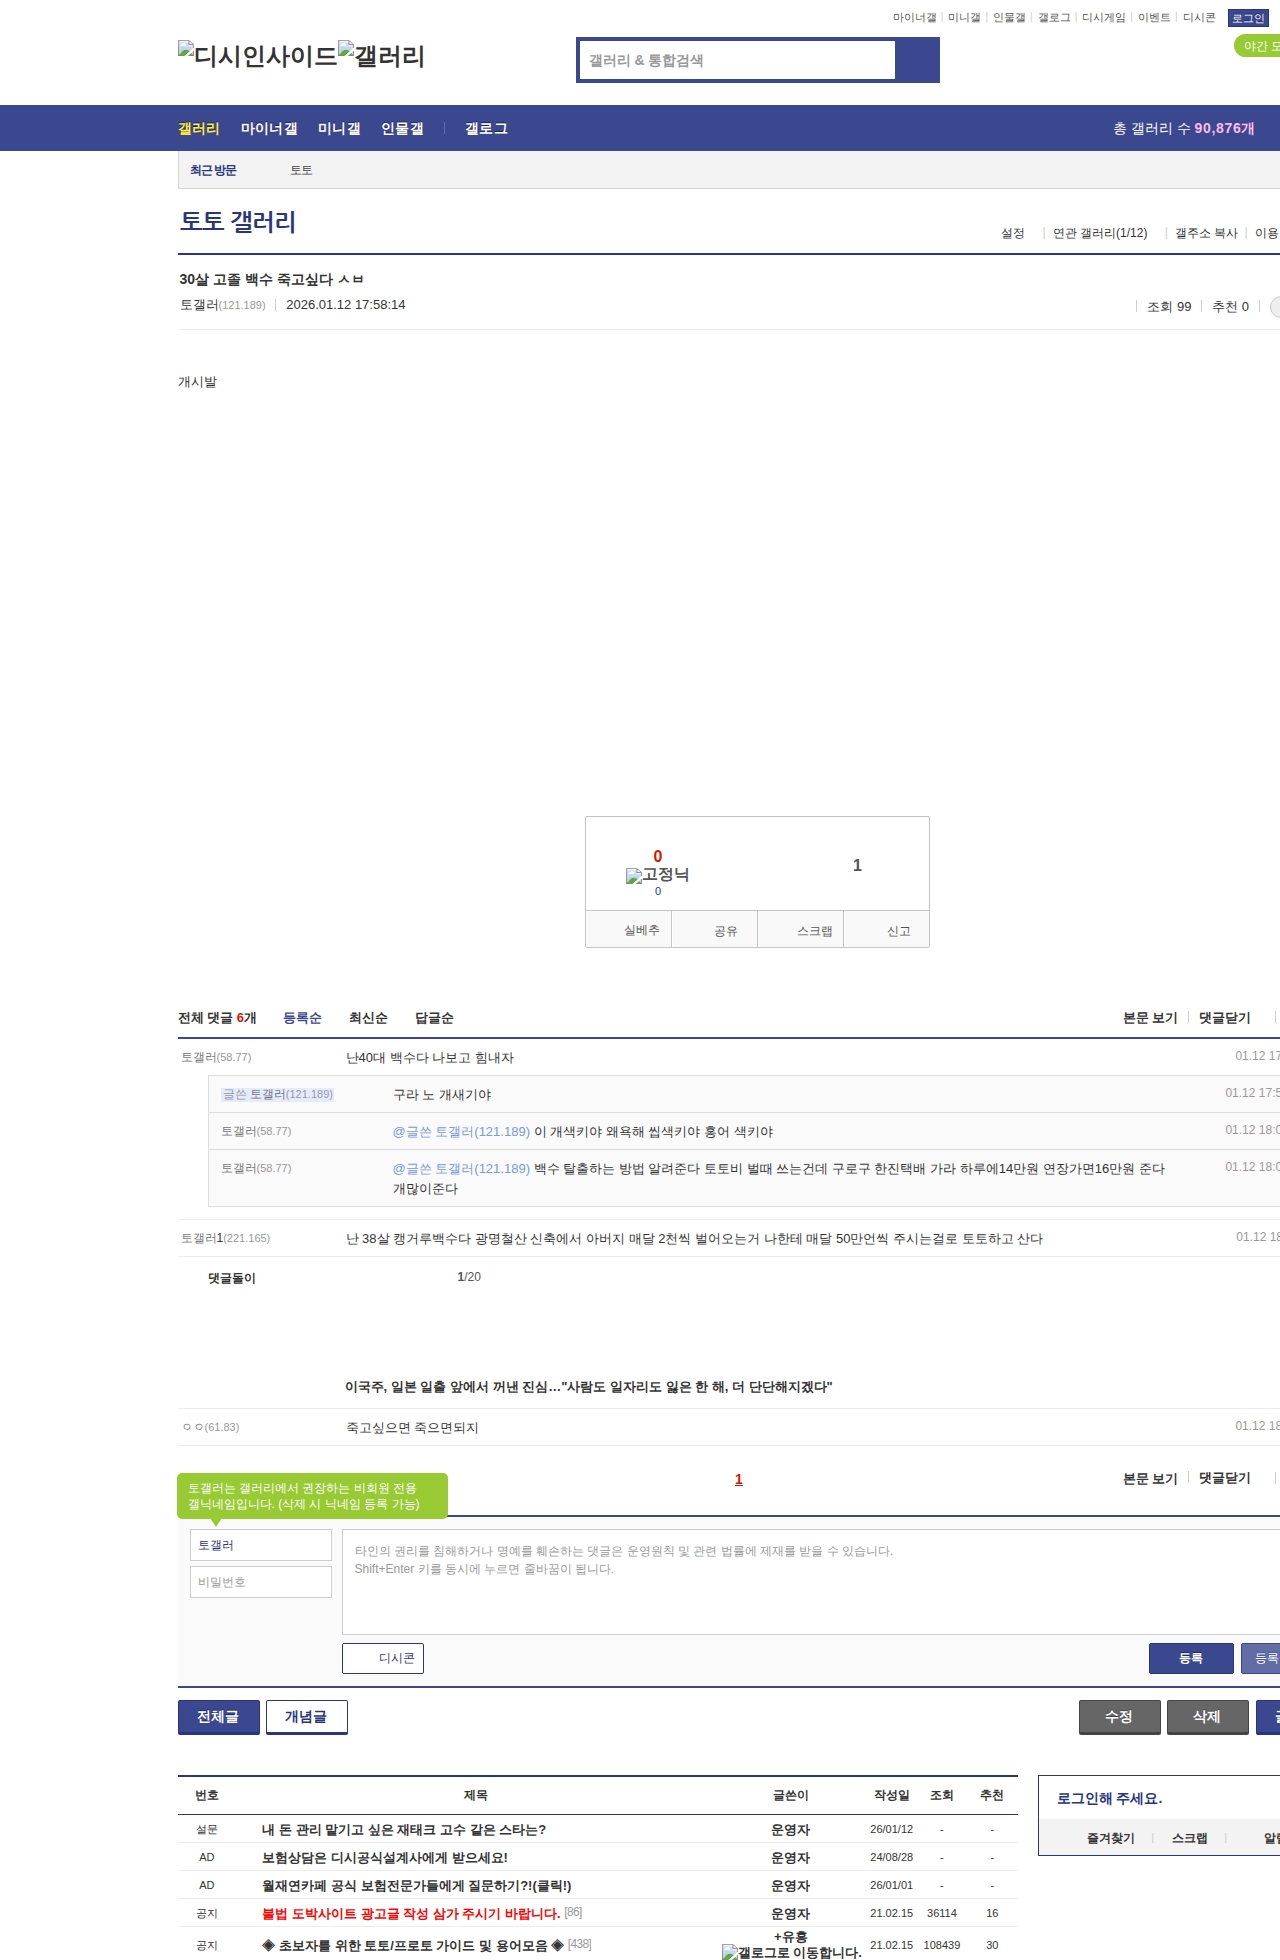Image resolution: width=1280 pixels, height=1960 pixels.
Task: Select 미니갤 in the blue navigation bar
Action: click(339, 128)
